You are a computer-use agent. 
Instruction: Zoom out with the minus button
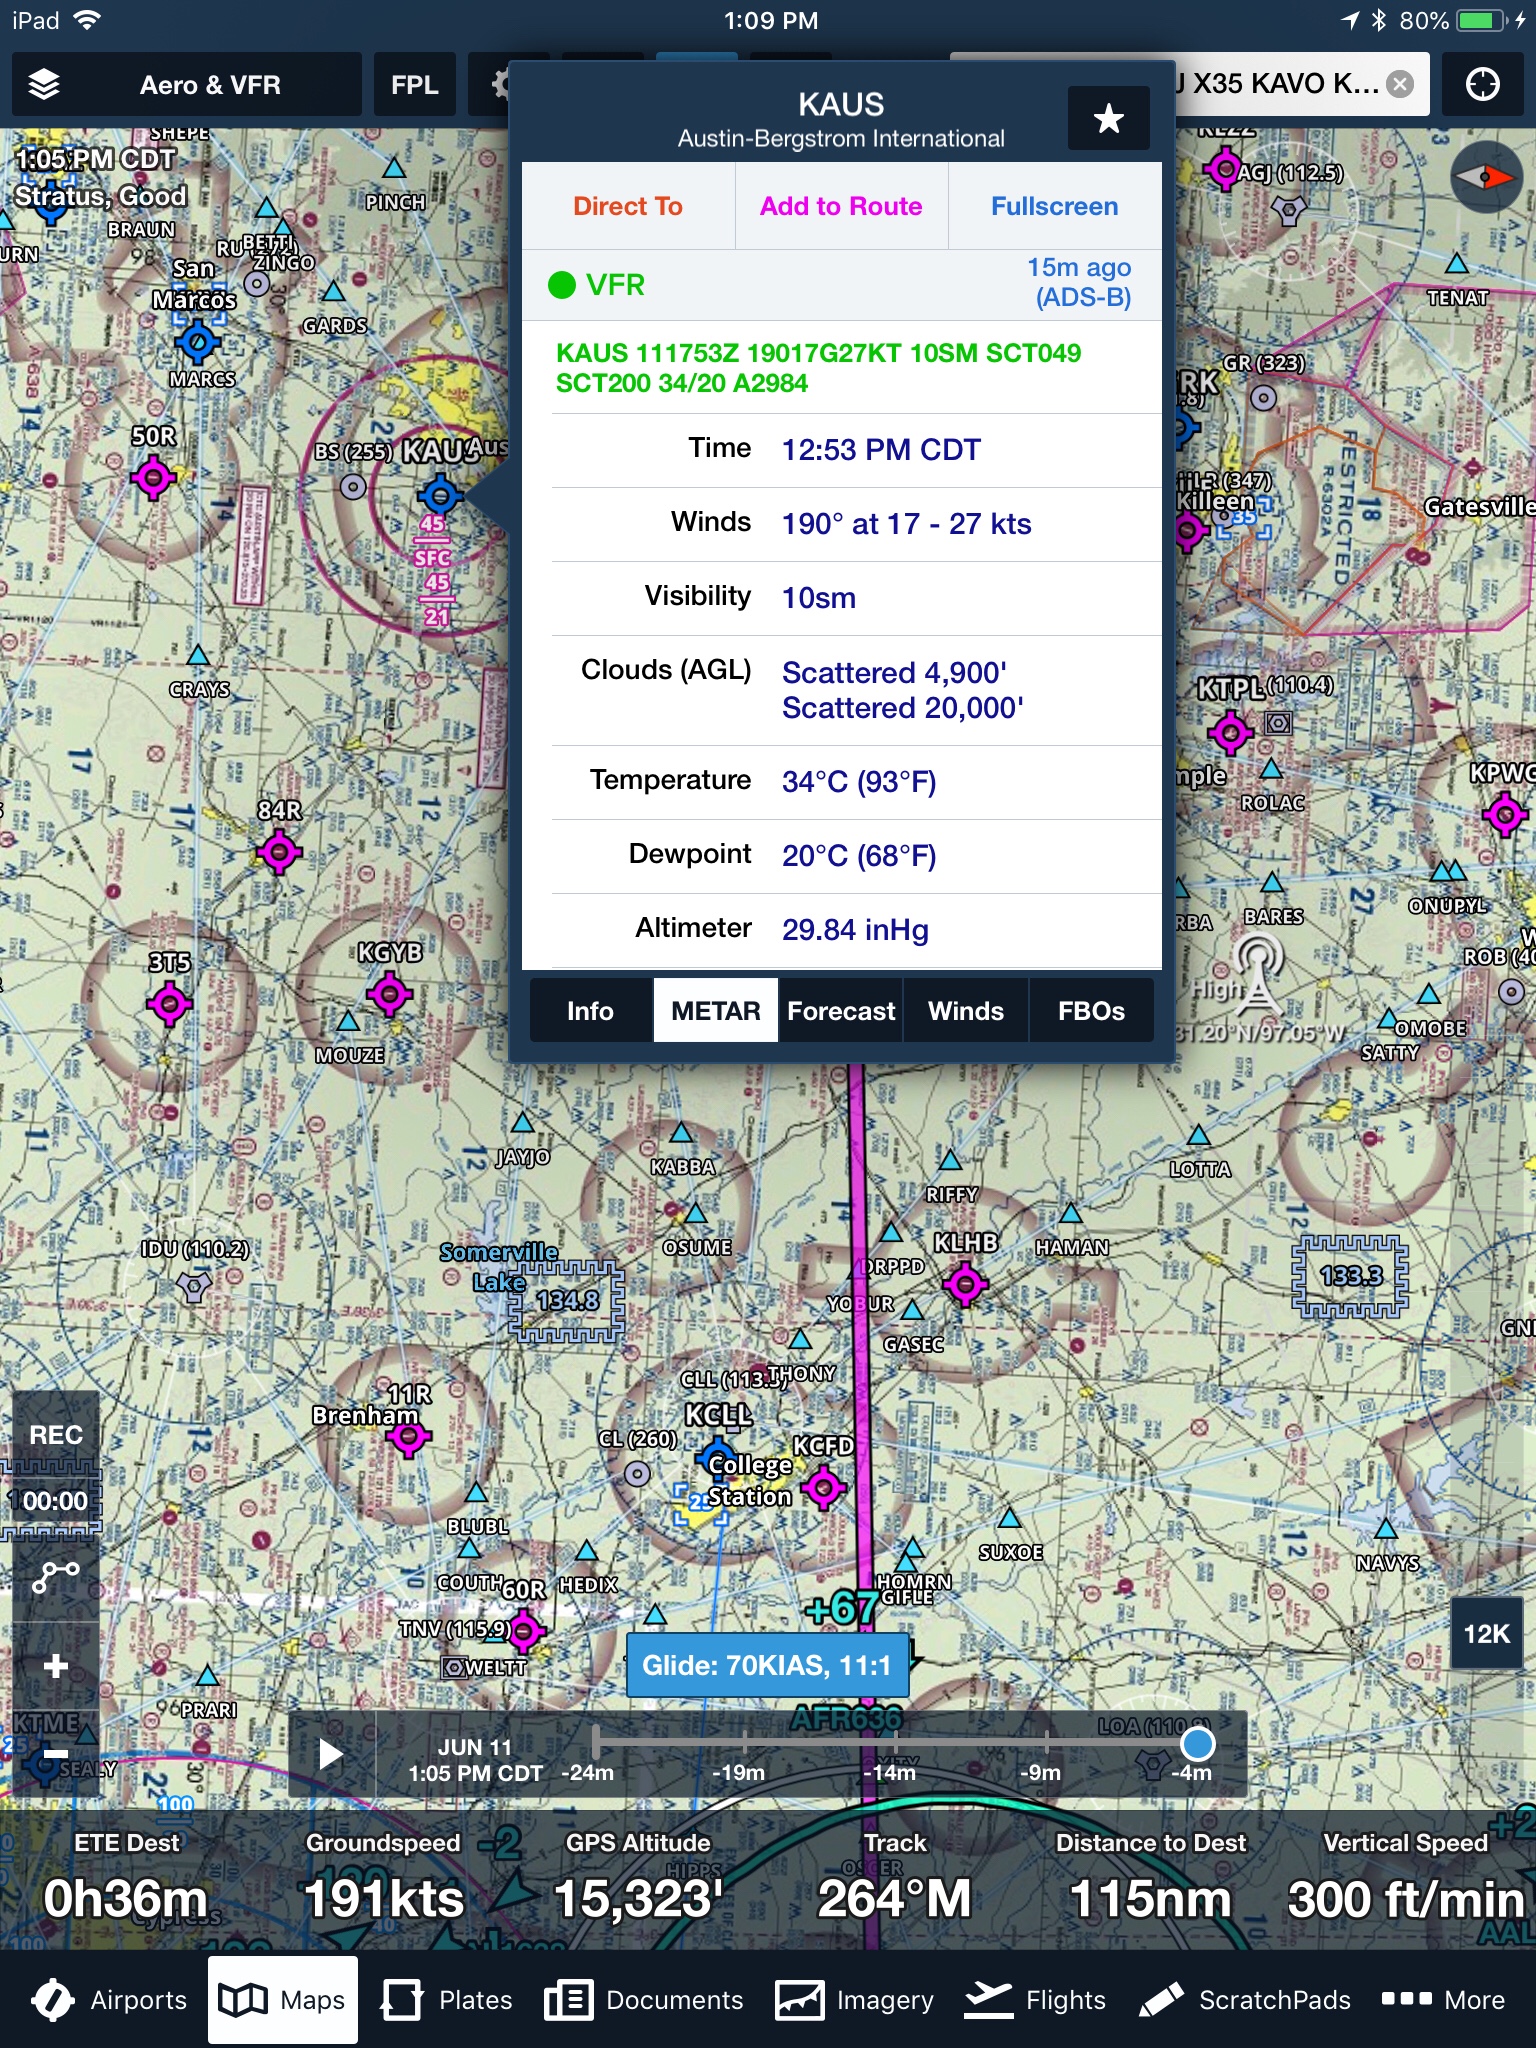pyautogui.click(x=56, y=1754)
